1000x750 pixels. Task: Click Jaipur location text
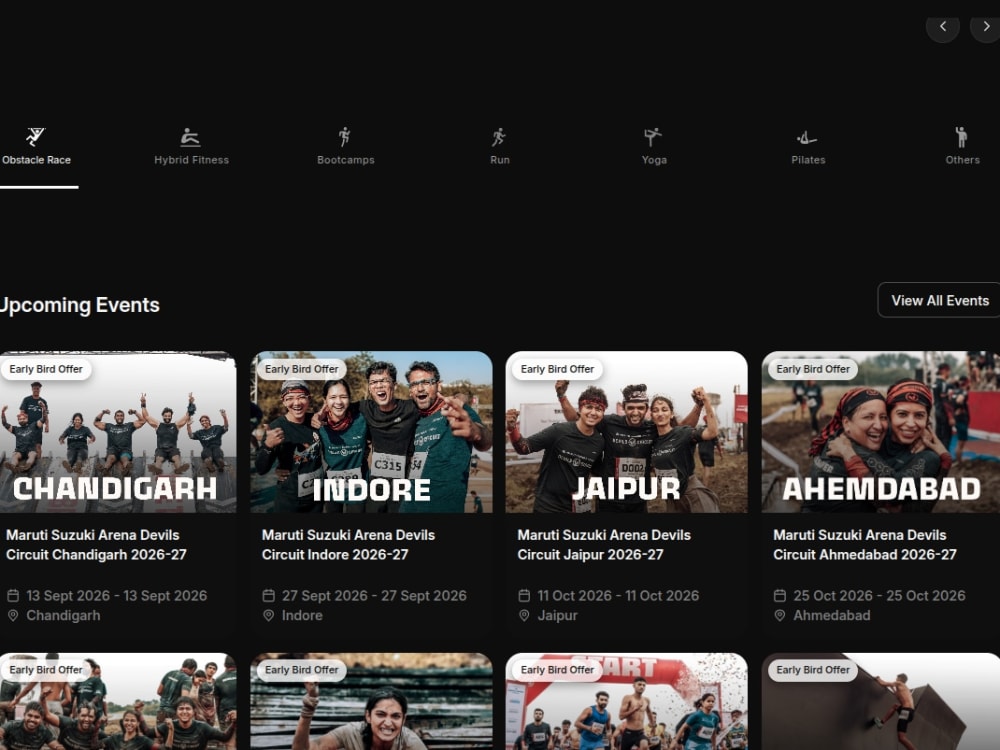click(x=557, y=615)
